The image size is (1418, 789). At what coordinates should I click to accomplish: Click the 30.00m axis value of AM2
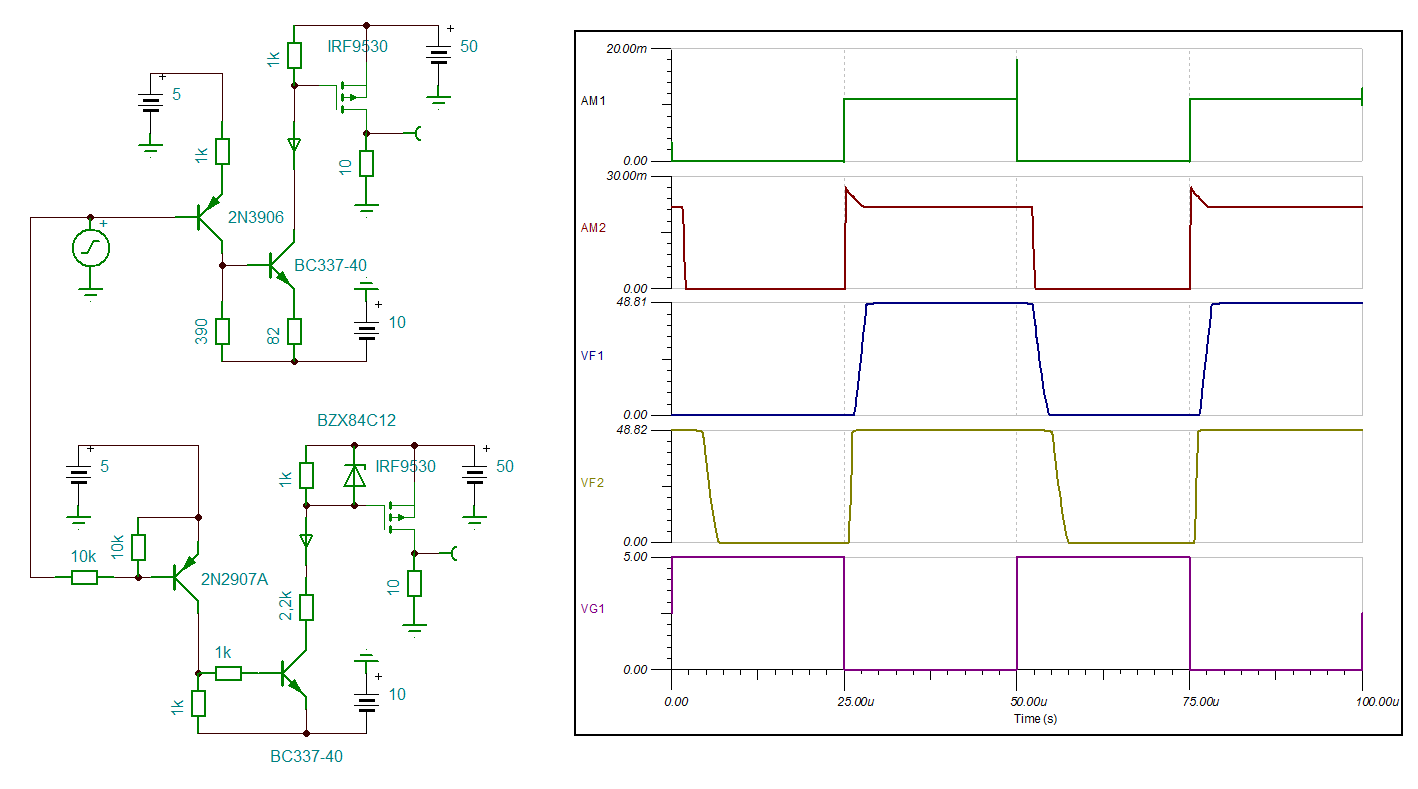coord(628,176)
